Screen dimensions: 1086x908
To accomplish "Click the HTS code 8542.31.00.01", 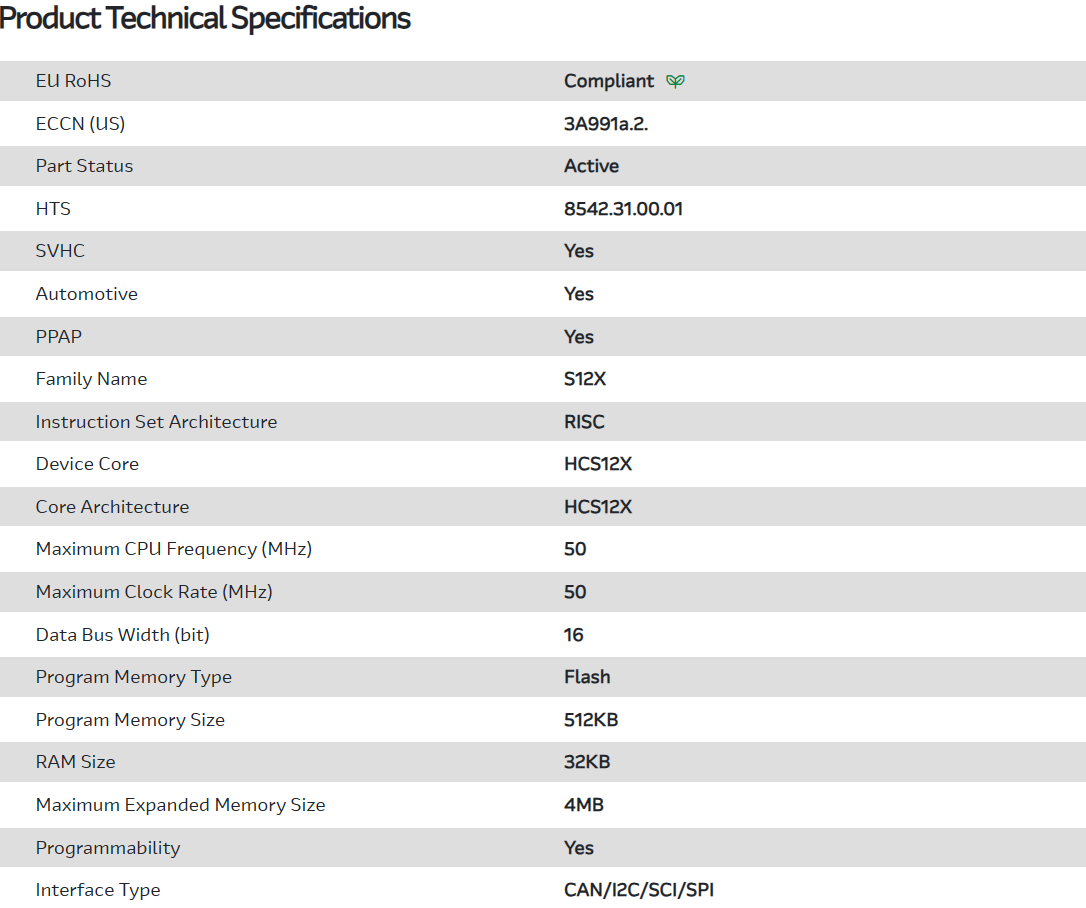I will 623,209.
